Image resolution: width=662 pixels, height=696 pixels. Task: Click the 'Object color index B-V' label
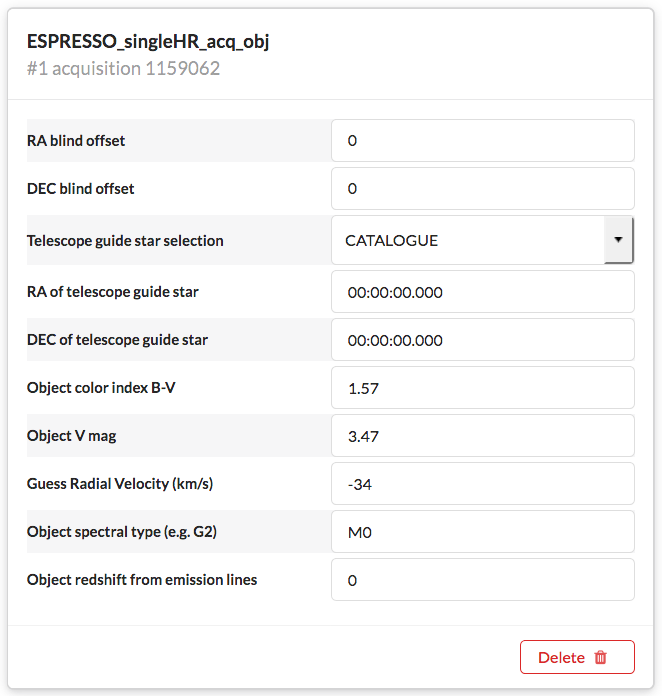tap(101, 388)
